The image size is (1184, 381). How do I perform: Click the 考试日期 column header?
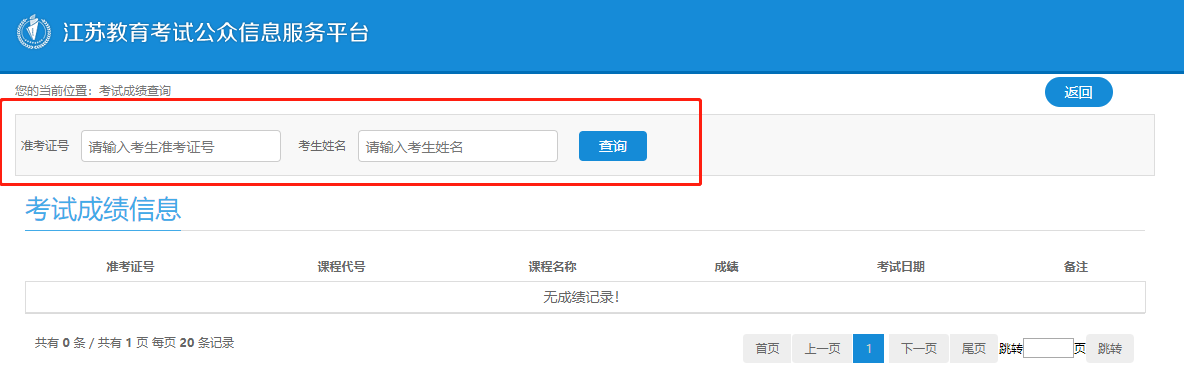[x=900, y=267]
